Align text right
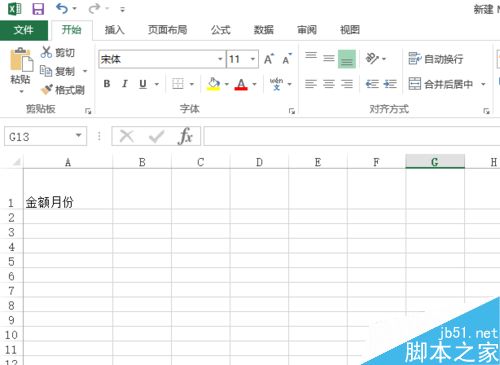Image resolution: width=500 pixels, height=365 pixels. 347,84
